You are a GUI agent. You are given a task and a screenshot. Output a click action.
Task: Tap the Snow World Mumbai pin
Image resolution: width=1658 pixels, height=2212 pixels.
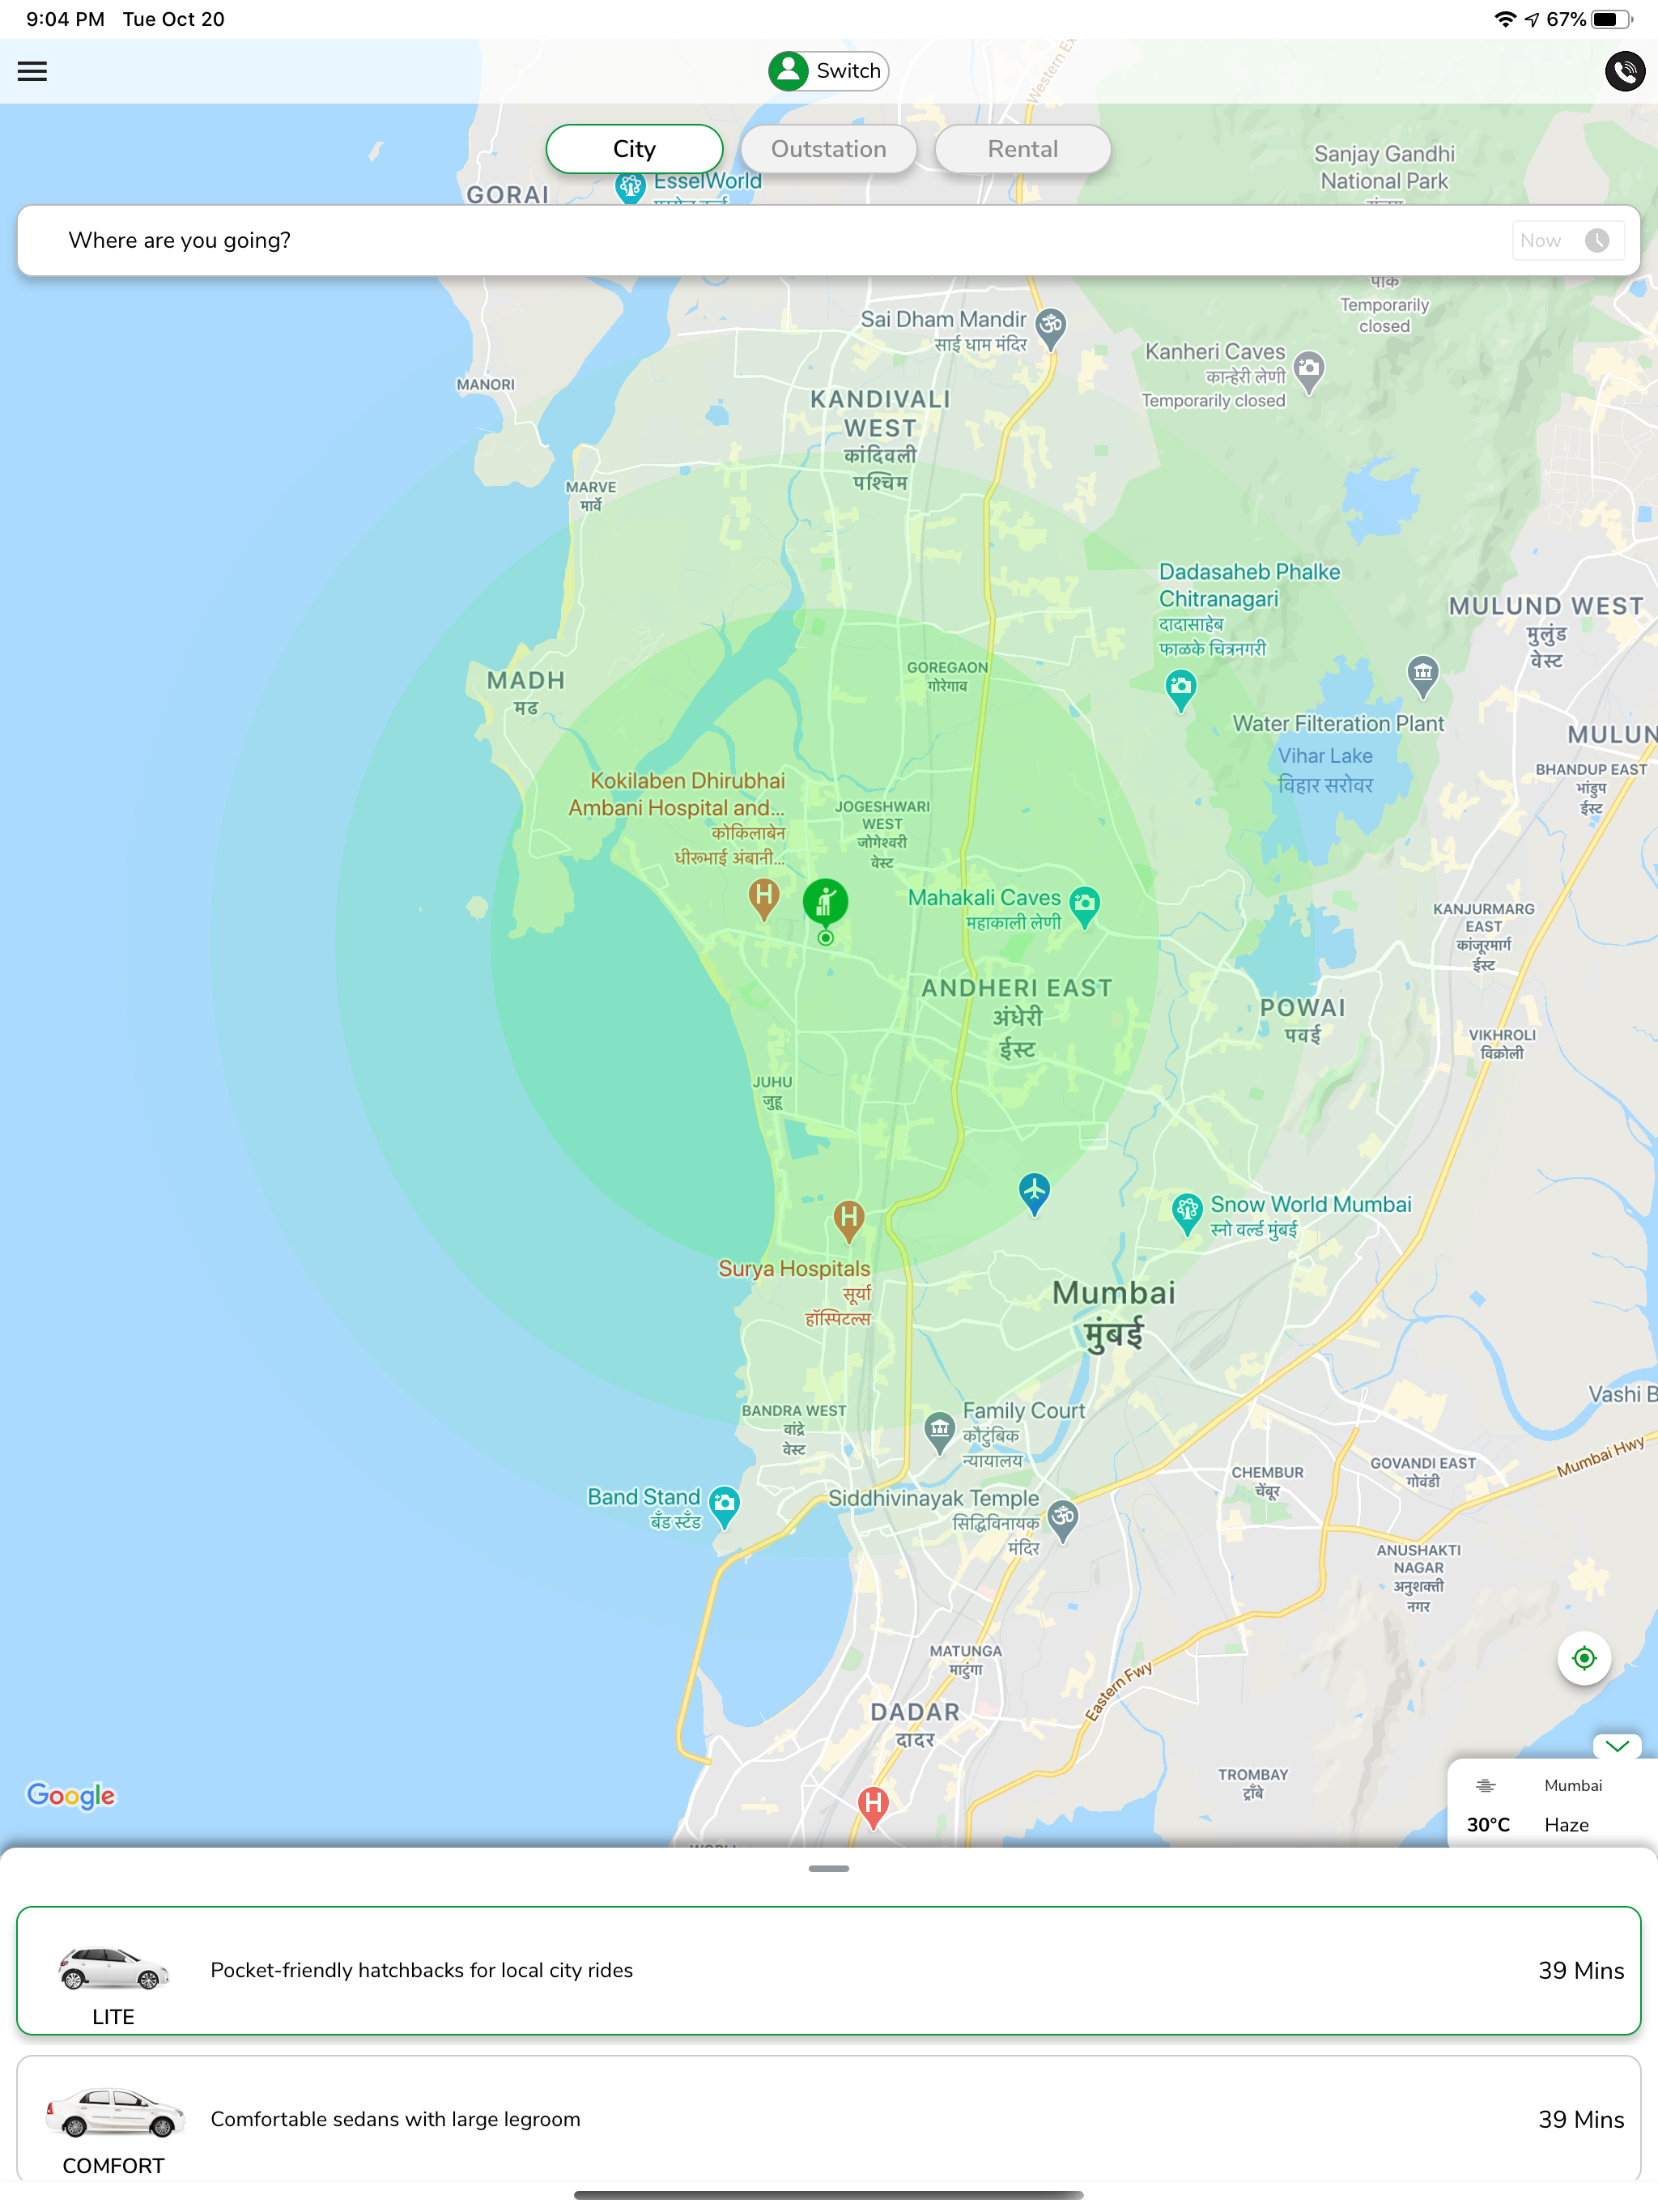pos(1186,1214)
